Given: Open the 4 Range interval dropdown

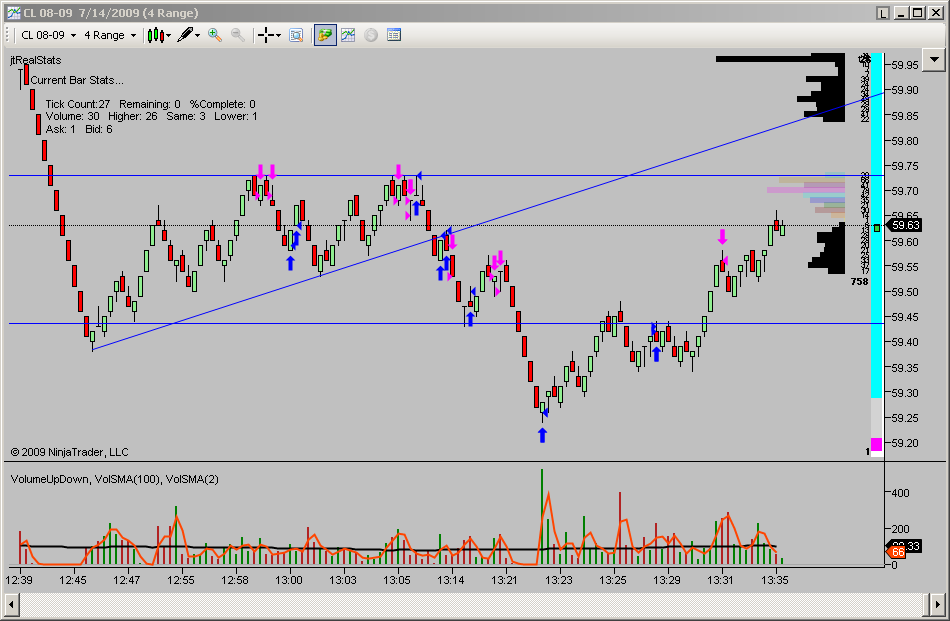Looking at the screenshot, I should (110, 35).
